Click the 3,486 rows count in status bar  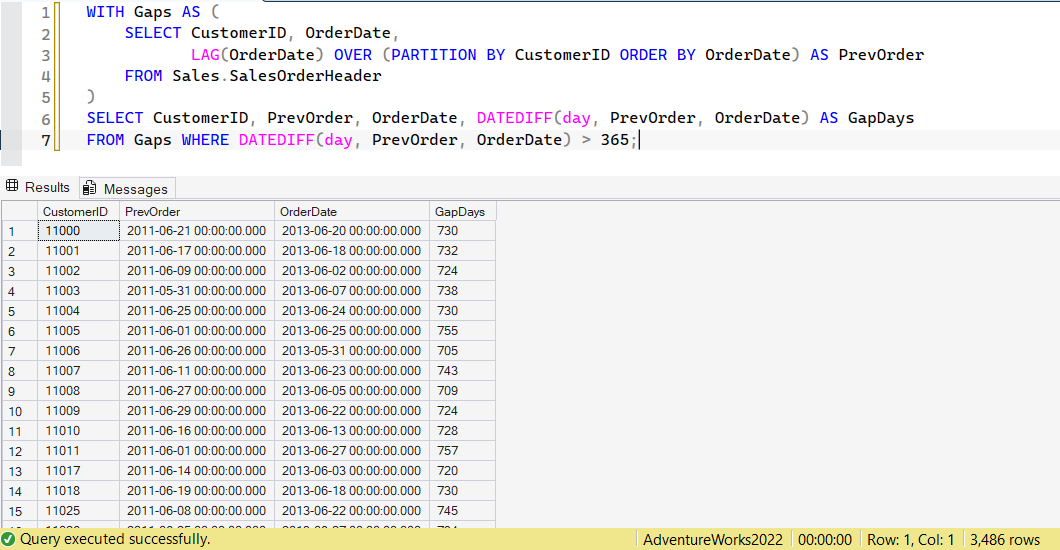[1005, 540]
